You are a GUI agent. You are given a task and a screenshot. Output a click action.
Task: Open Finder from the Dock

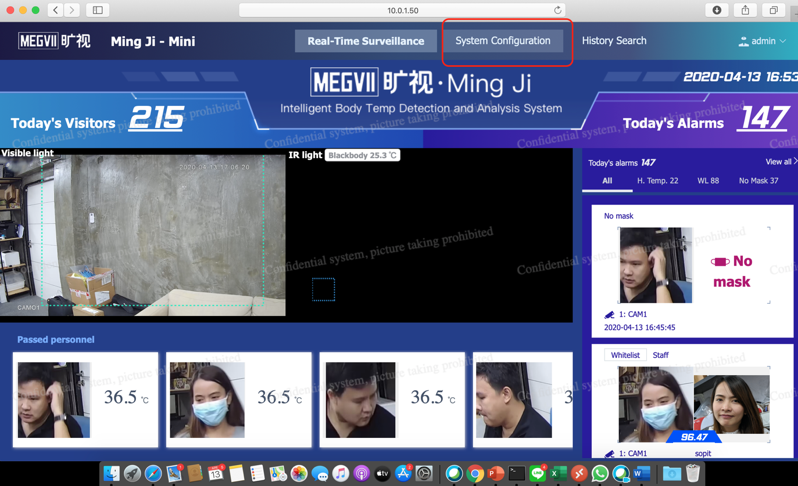click(111, 474)
